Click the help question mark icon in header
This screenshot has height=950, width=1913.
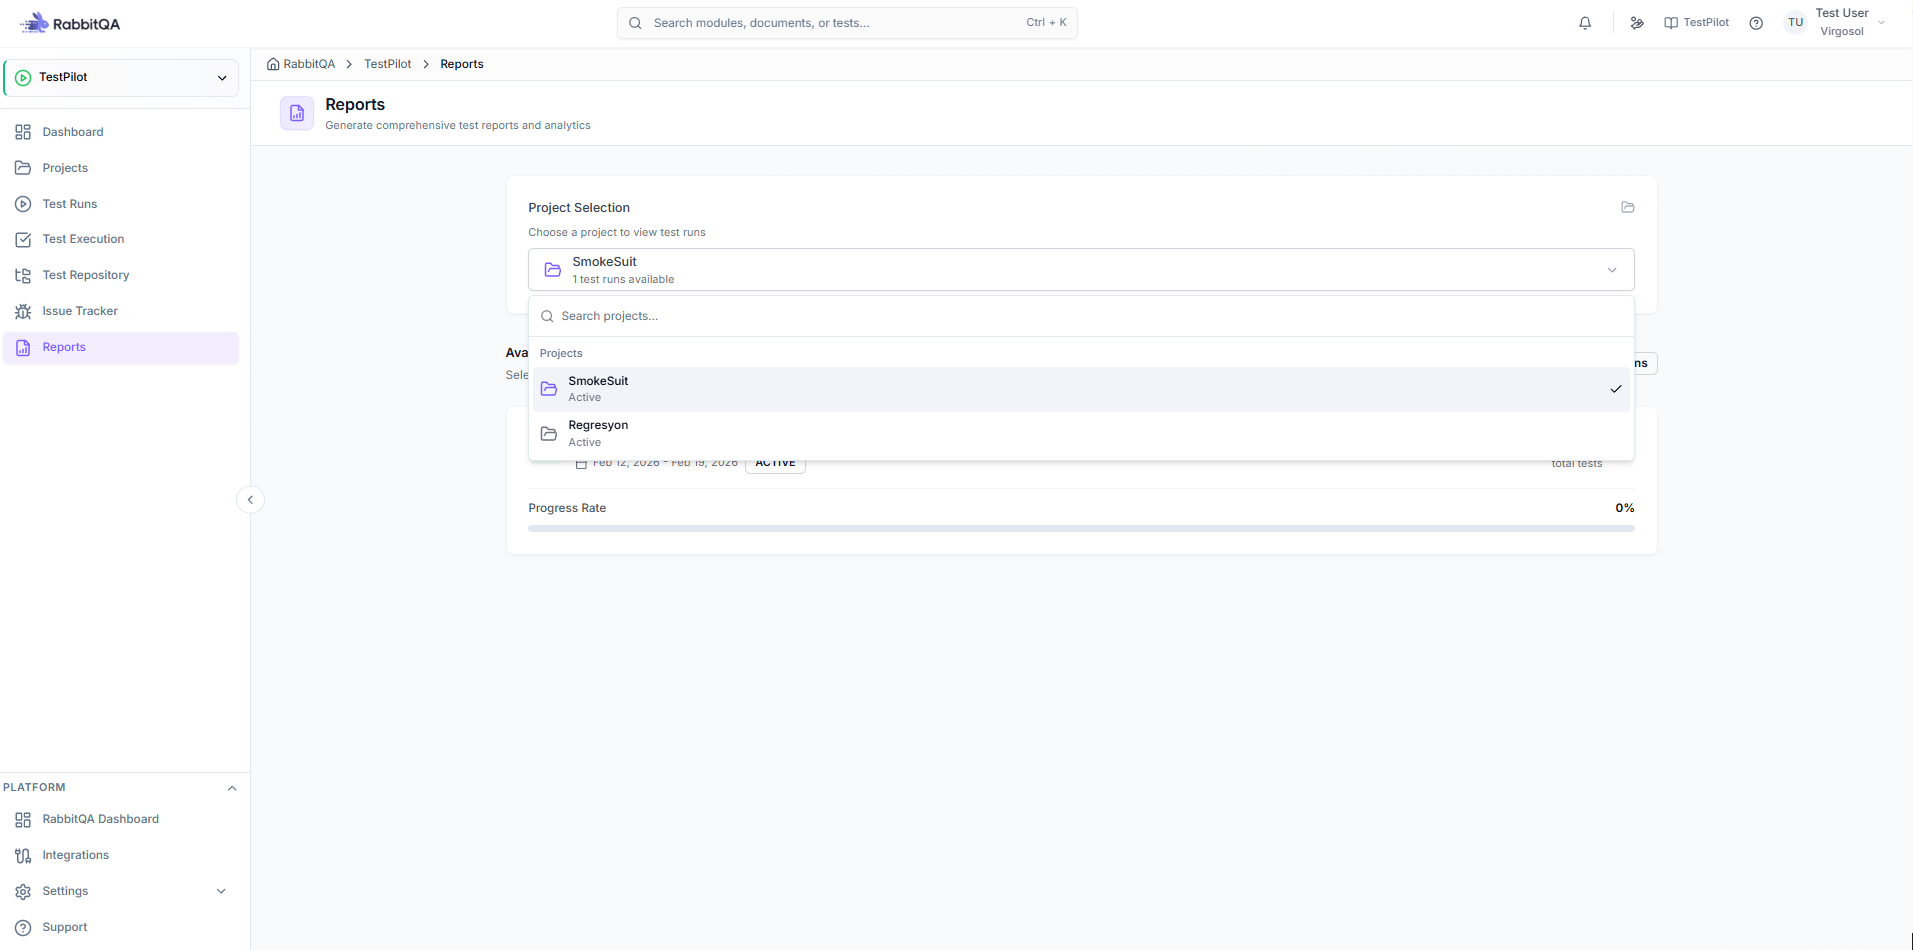tap(1756, 23)
